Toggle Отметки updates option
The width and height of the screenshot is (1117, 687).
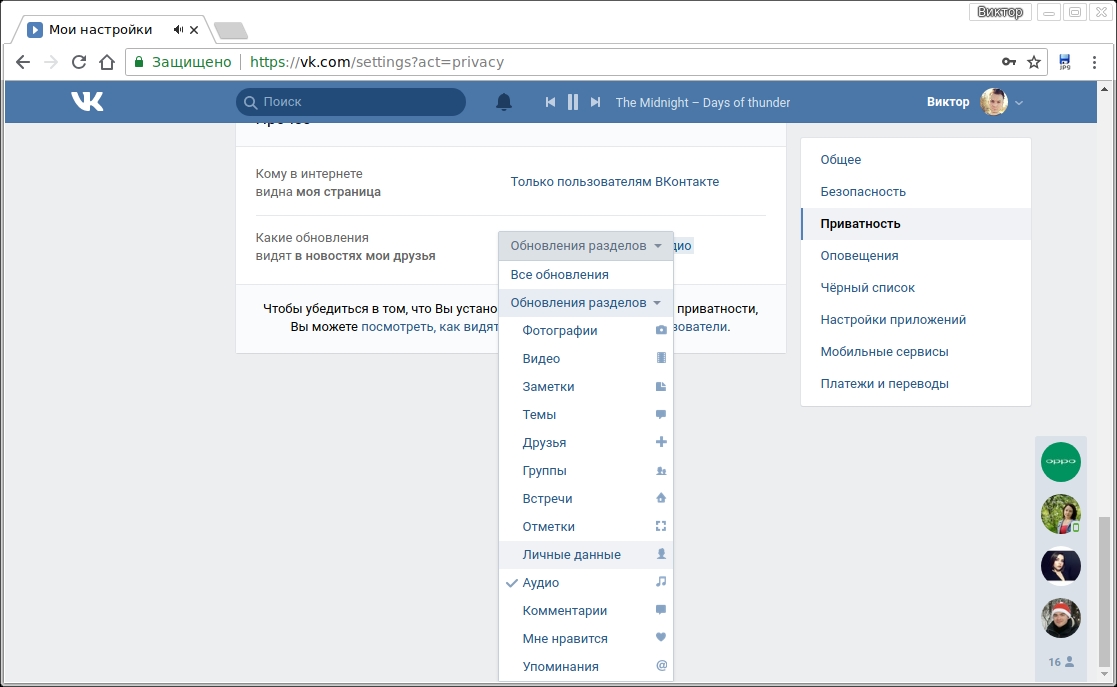tap(586, 527)
